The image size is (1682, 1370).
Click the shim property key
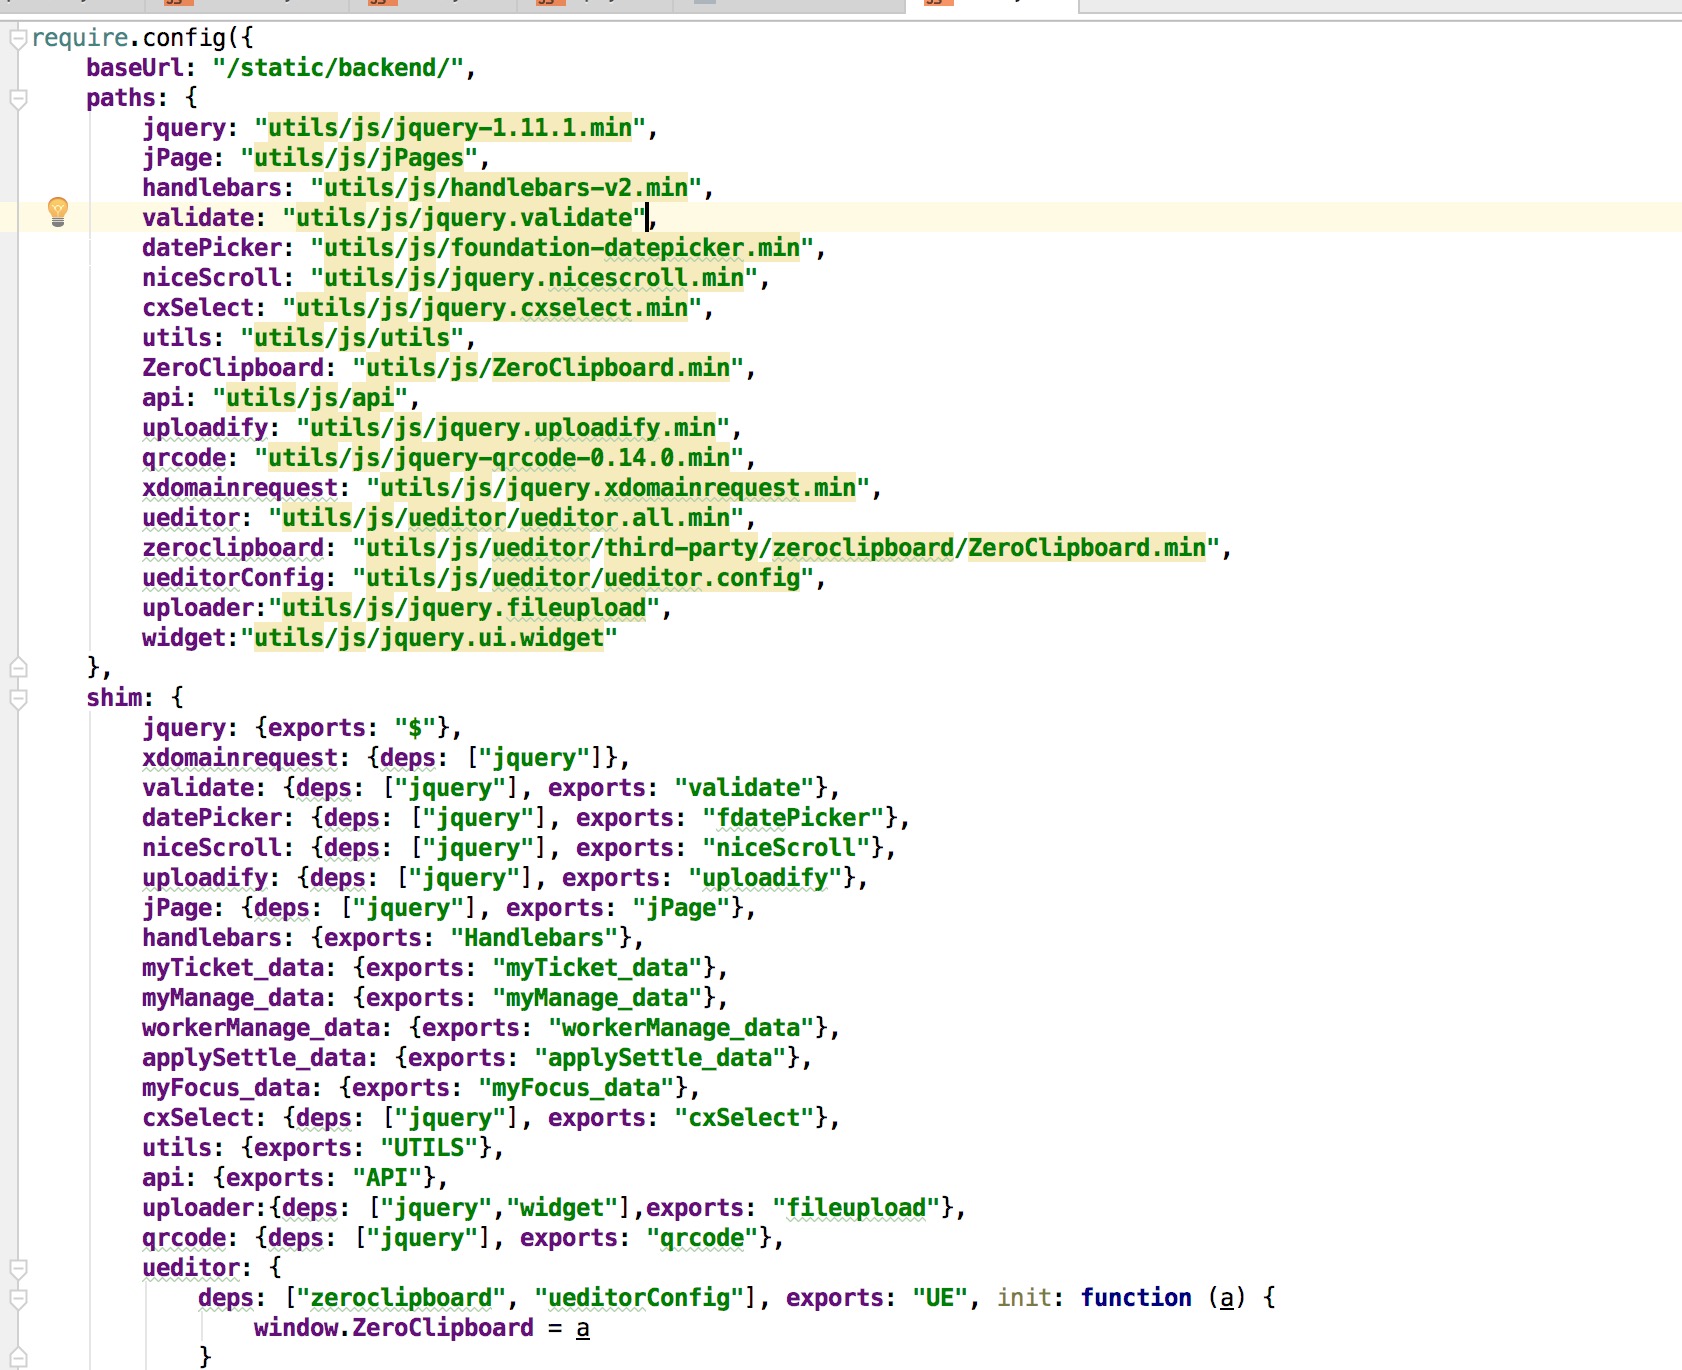(114, 698)
